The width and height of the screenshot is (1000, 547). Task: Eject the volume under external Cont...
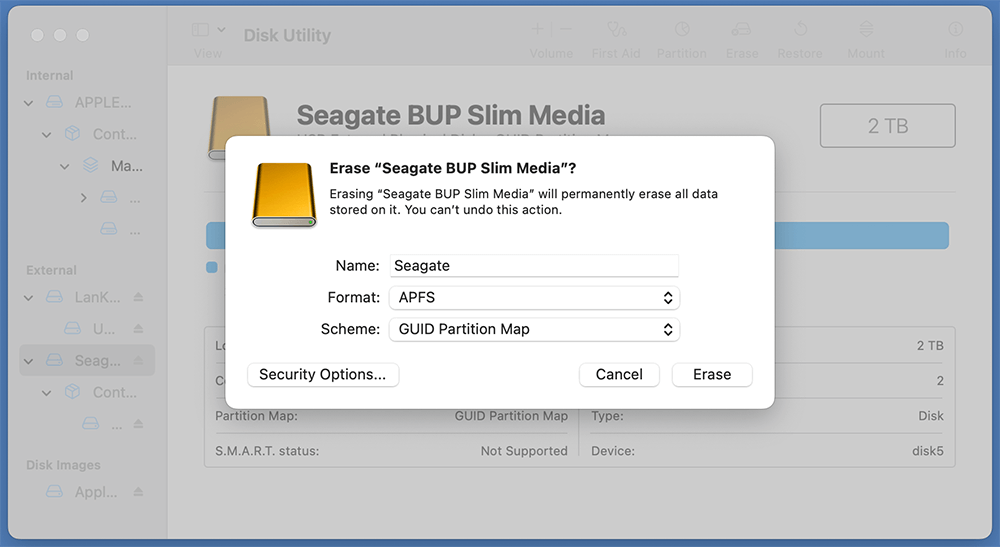pos(138,424)
